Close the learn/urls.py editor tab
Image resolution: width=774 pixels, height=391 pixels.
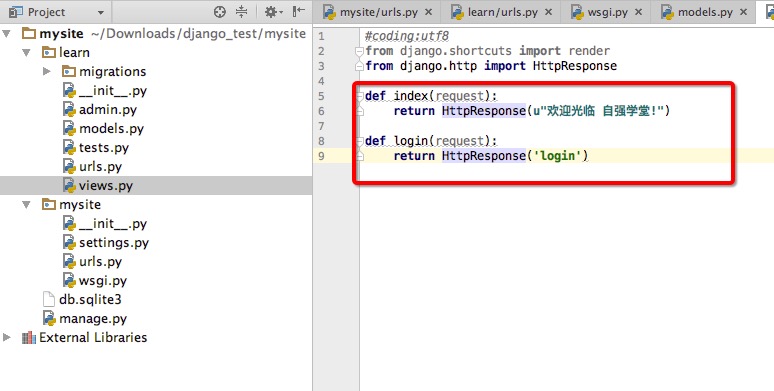pos(548,12)
